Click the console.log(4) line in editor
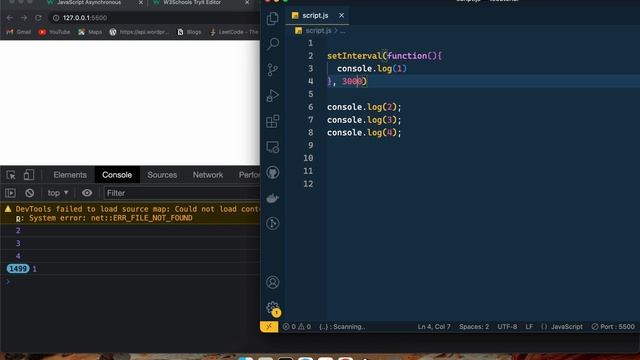The height and width of the screenshot is (360, 640). click(x=364, y=133)
